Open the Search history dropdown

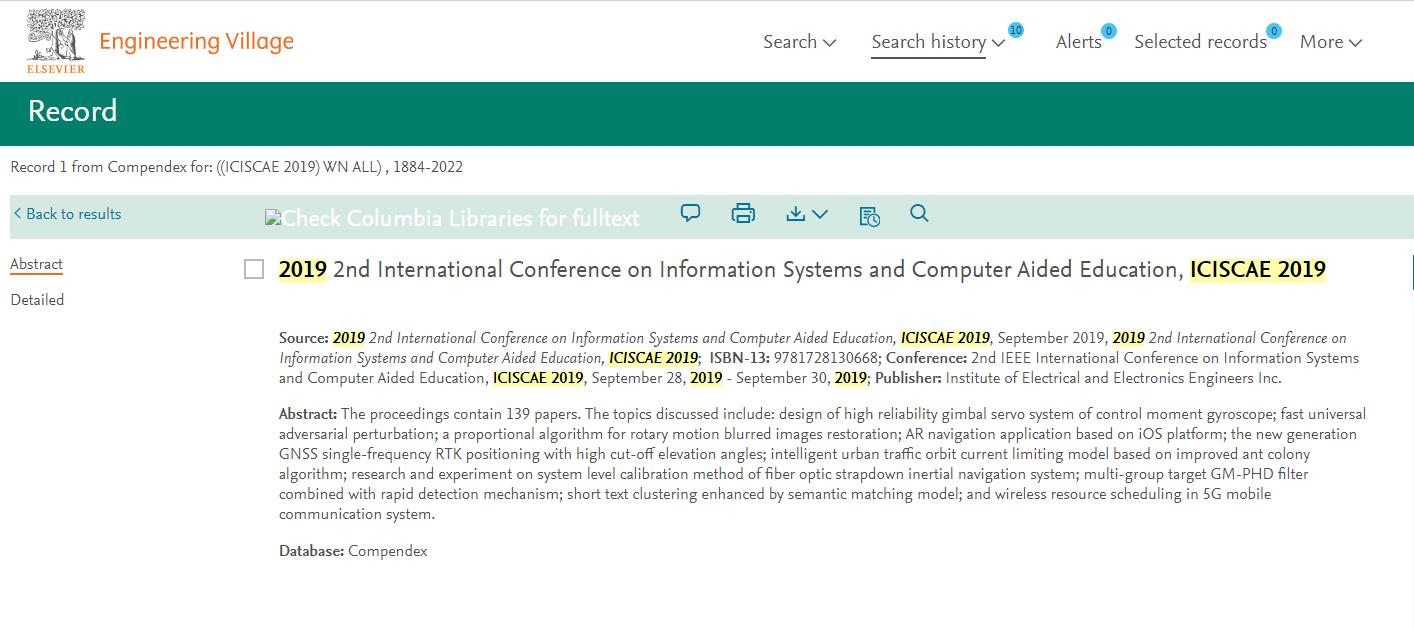938,41
